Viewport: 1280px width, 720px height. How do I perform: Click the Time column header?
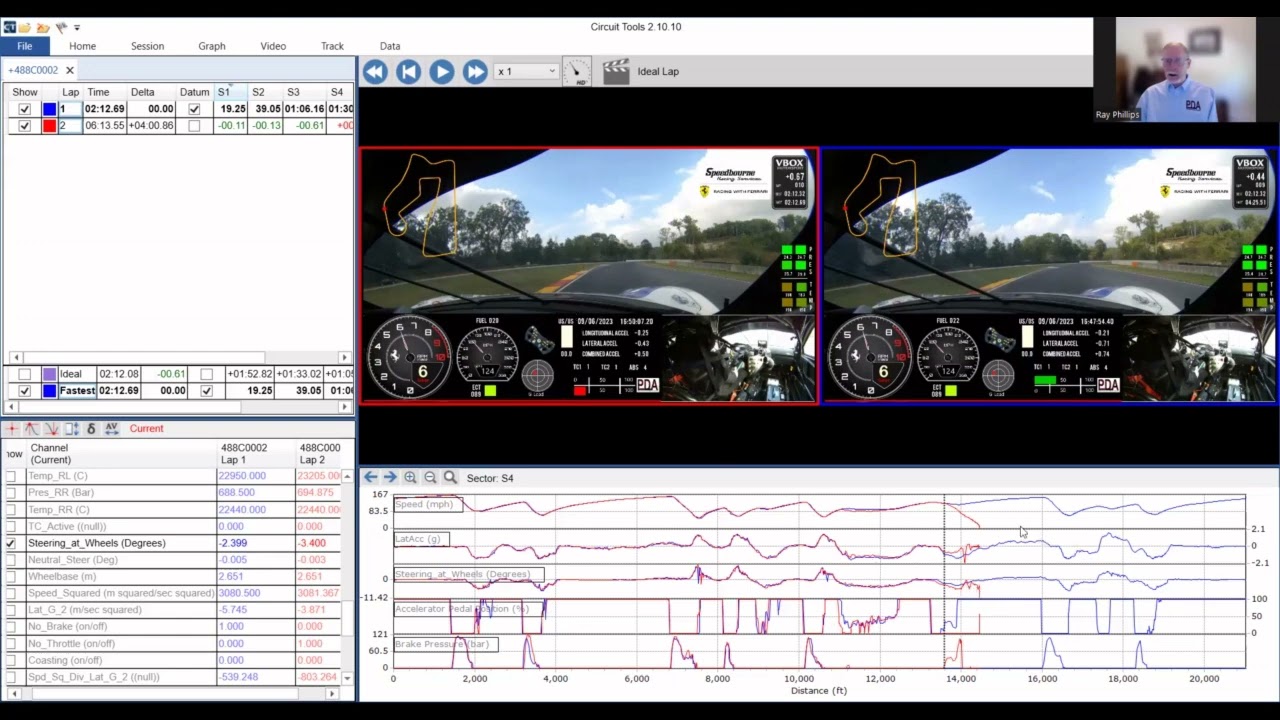(x=98, y=92)
